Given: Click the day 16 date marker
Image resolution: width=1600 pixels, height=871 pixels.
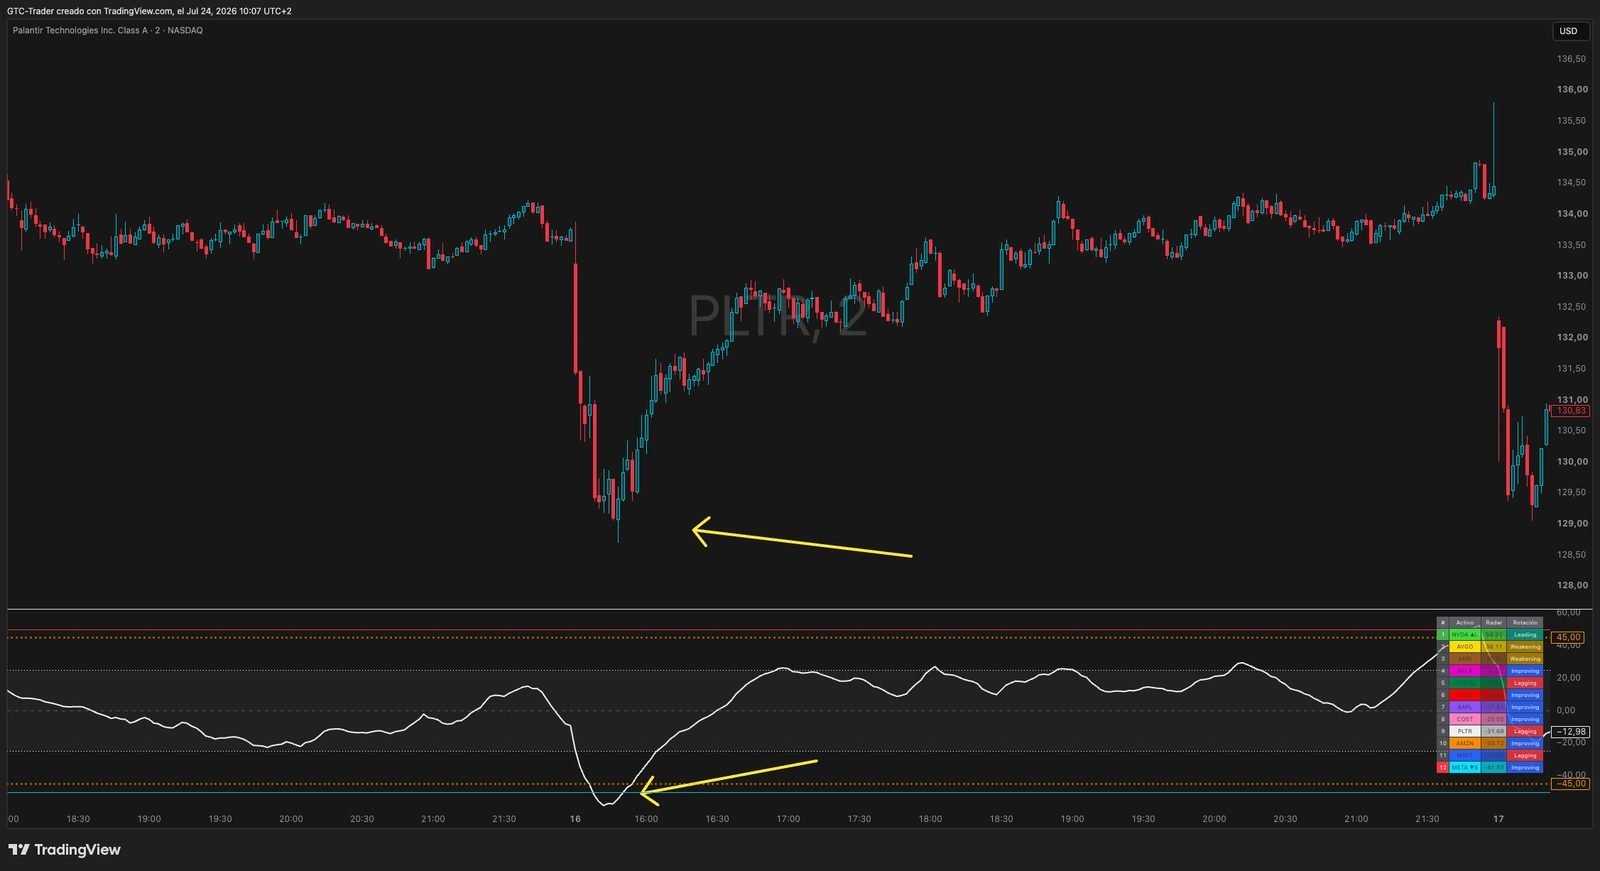Looking at the screenshot, I should coord(575,819).
